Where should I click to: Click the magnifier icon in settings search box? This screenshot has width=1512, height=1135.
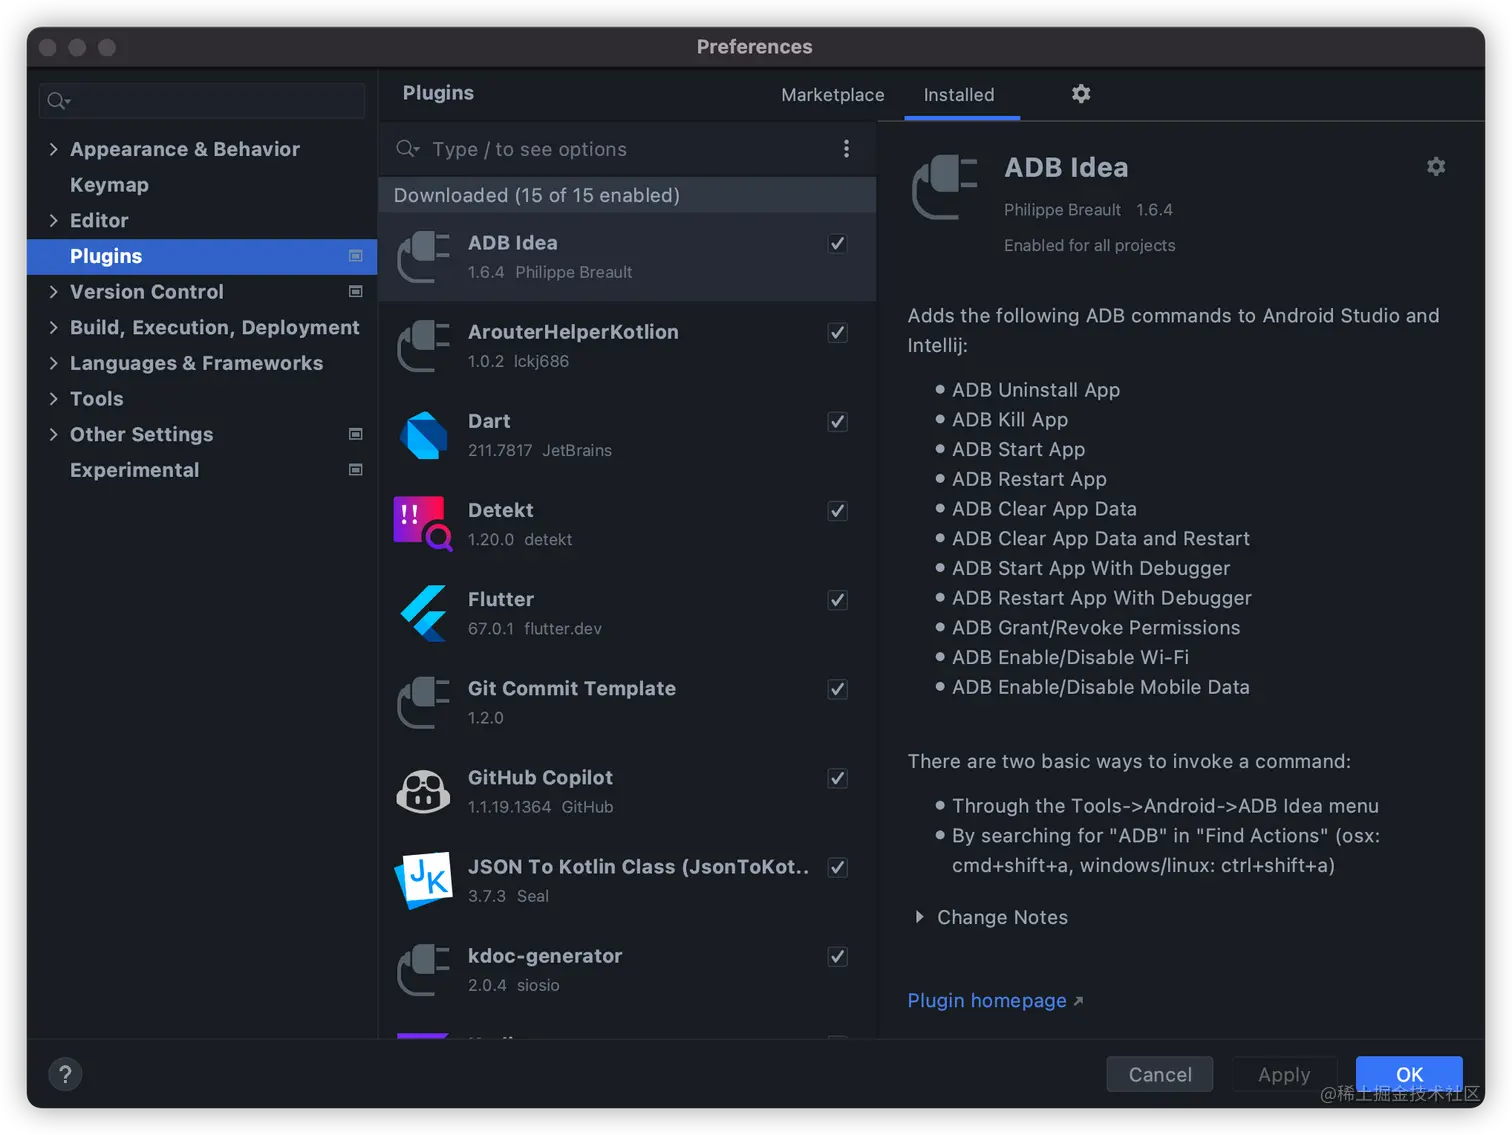58,101
